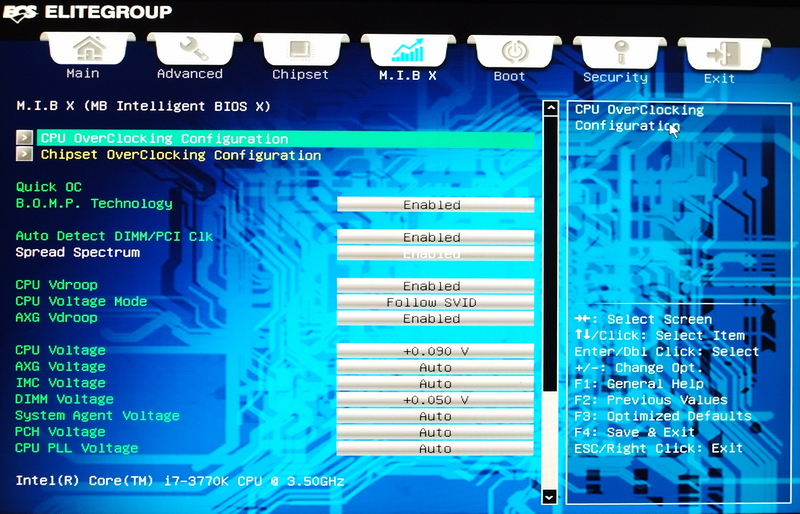The width and height of the screenshot is (800, 514).
Task: Expand arrow beside CPU OverClocking Configuration
Action: (x=24, y=137)
